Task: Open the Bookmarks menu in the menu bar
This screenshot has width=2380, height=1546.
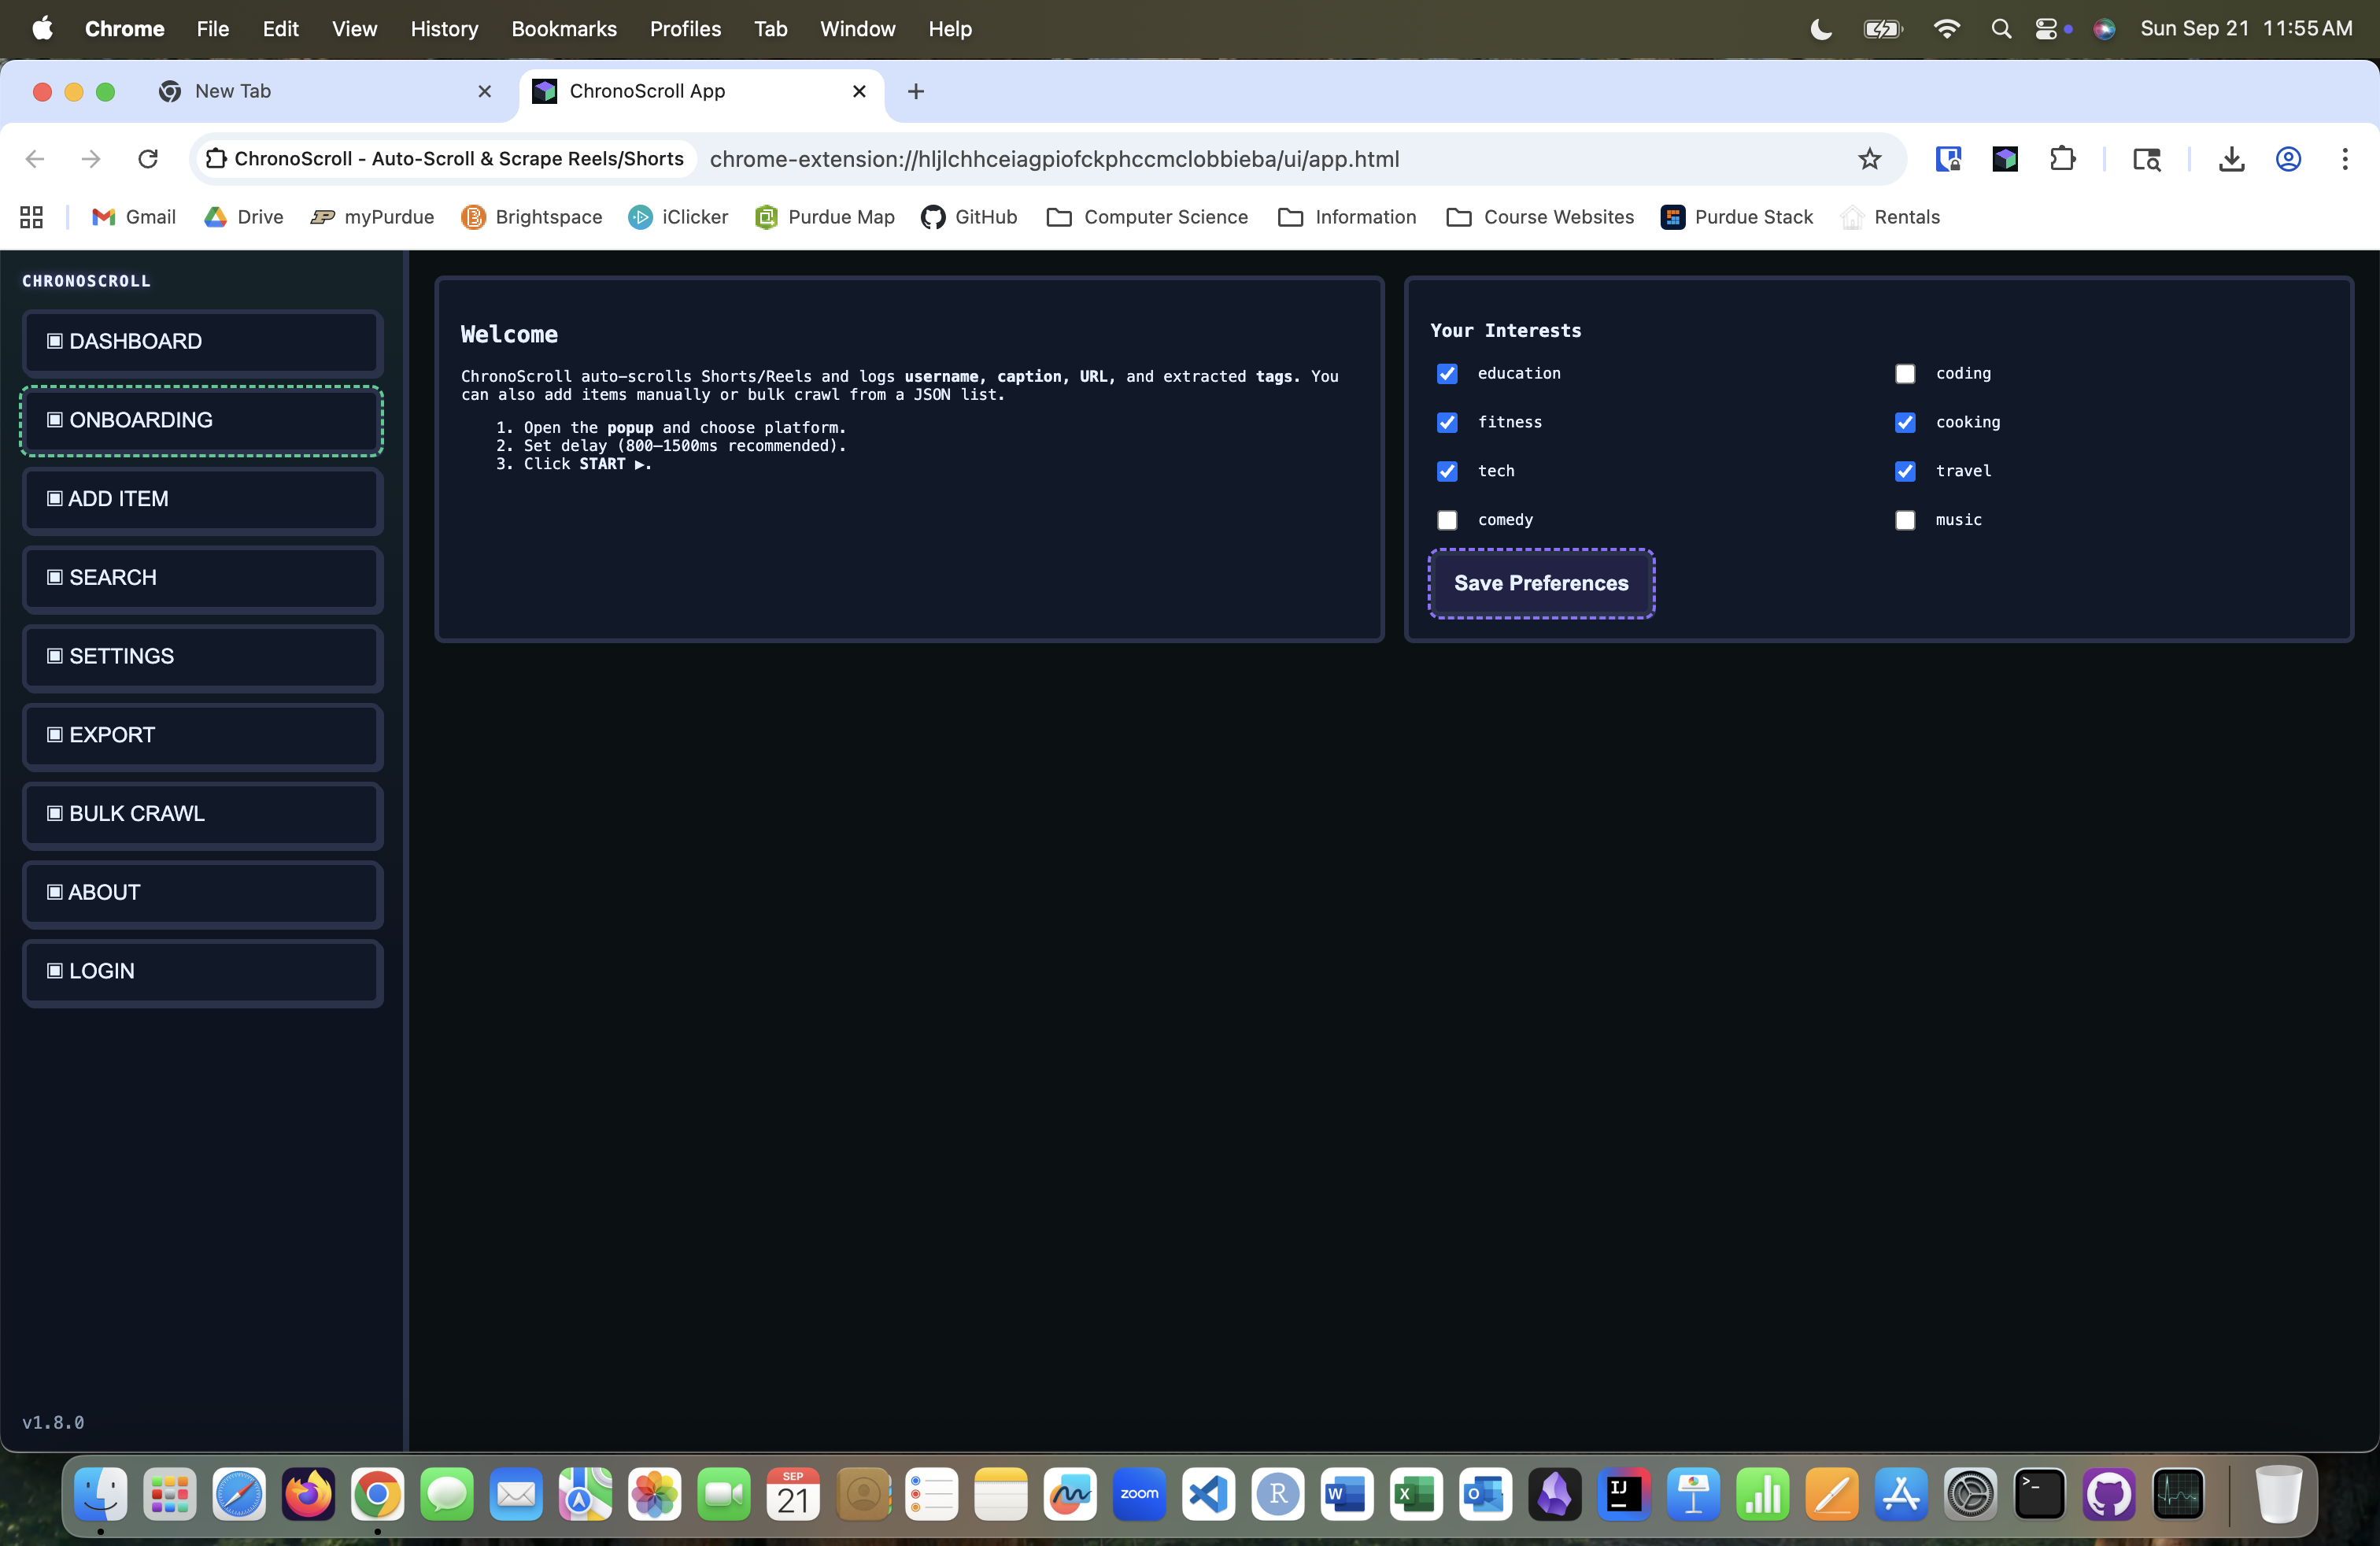Action: click(563, 29)
